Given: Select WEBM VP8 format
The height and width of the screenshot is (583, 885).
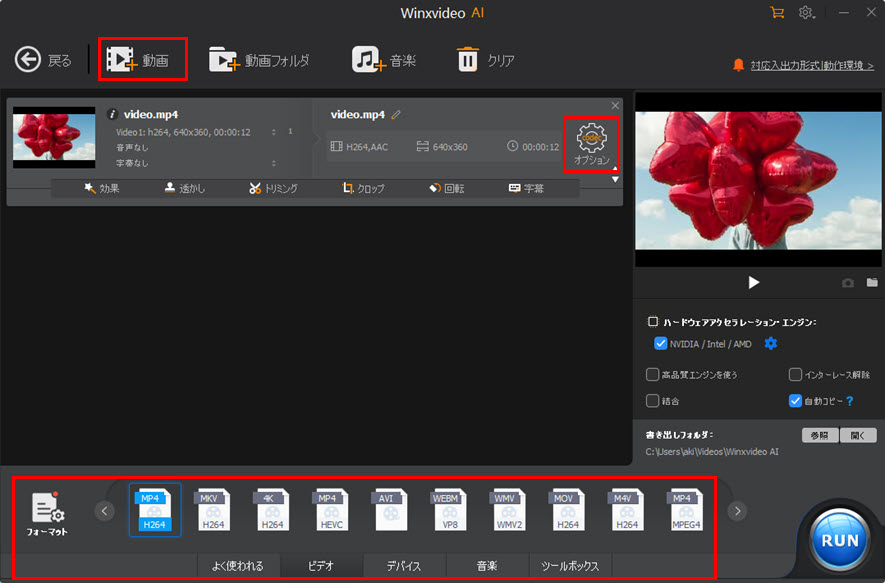Looking at the screenshot, I should coord(449,510).
